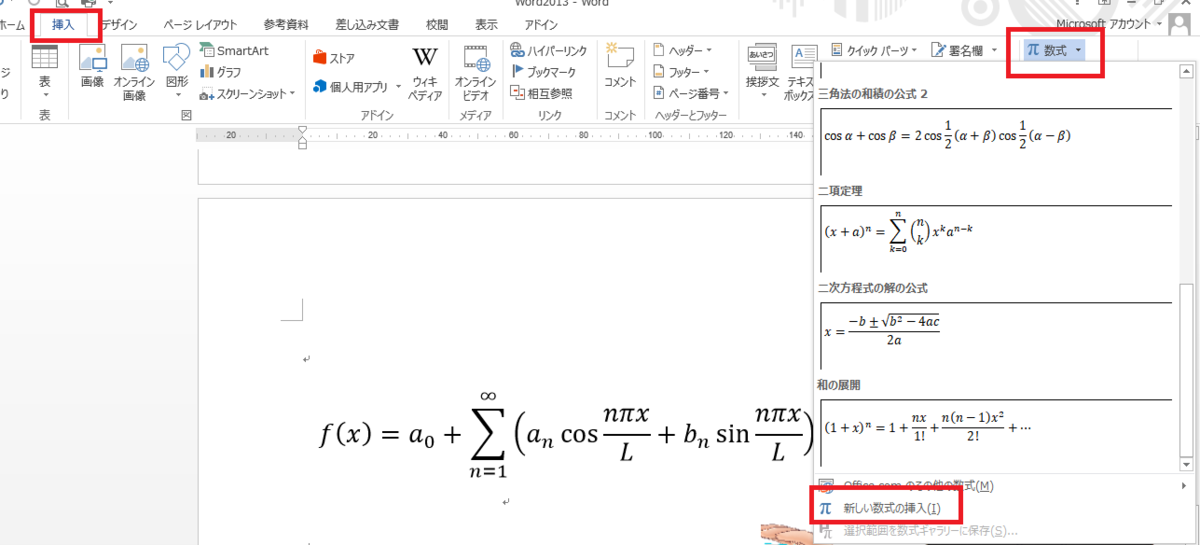
Task: Open Office.com のその他の数式 submenu
Action: [x=1005, y=486]
